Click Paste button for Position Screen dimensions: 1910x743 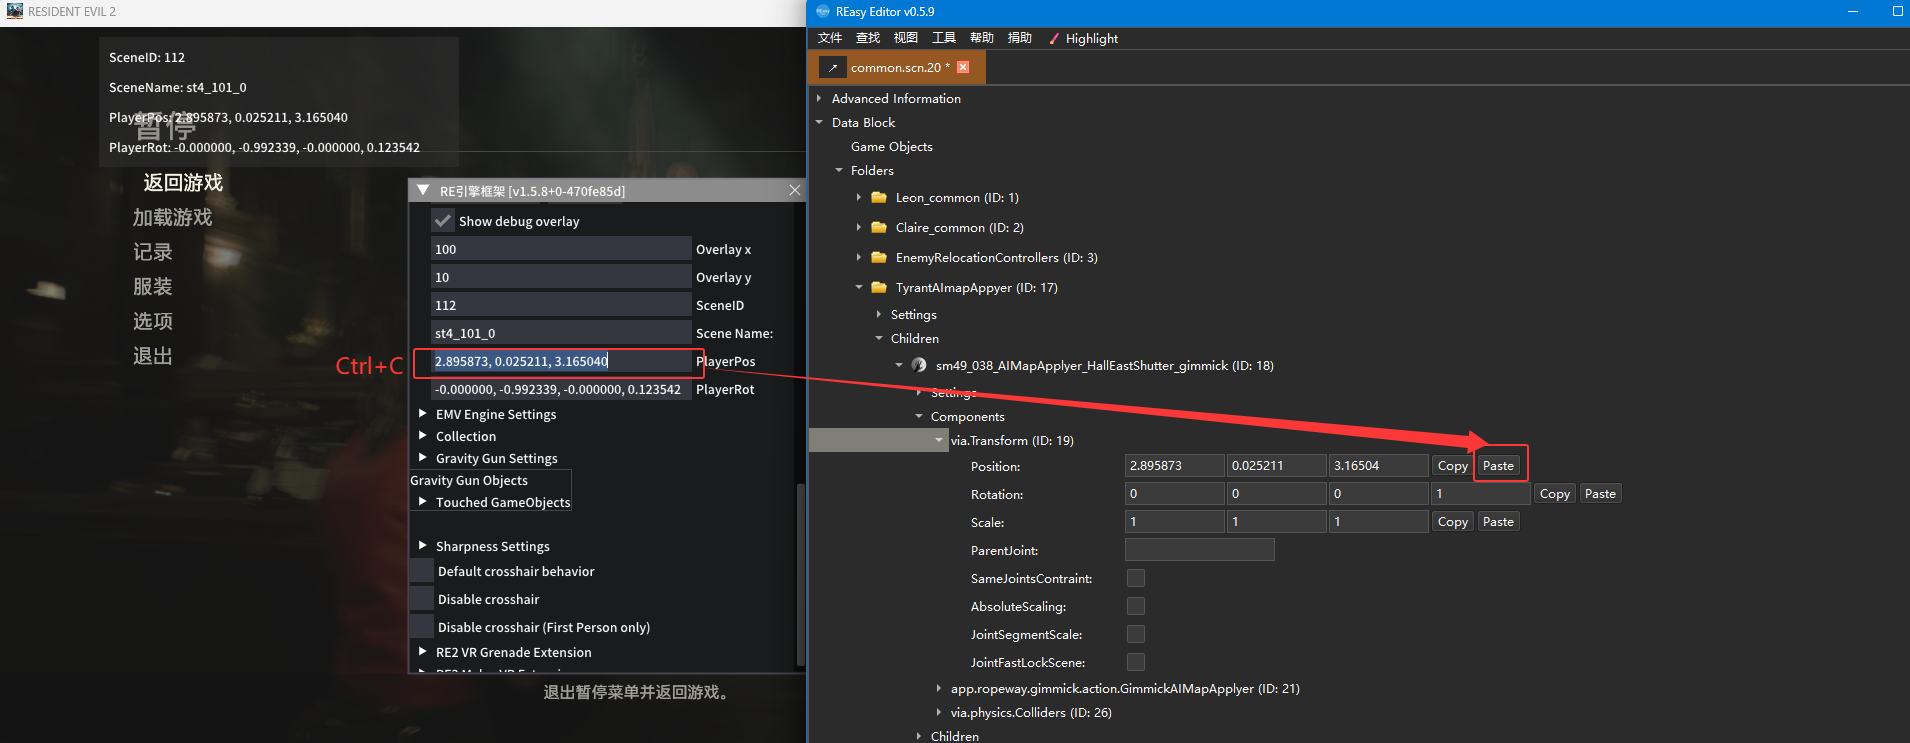pyautogui.click(x=1498, y=465)
